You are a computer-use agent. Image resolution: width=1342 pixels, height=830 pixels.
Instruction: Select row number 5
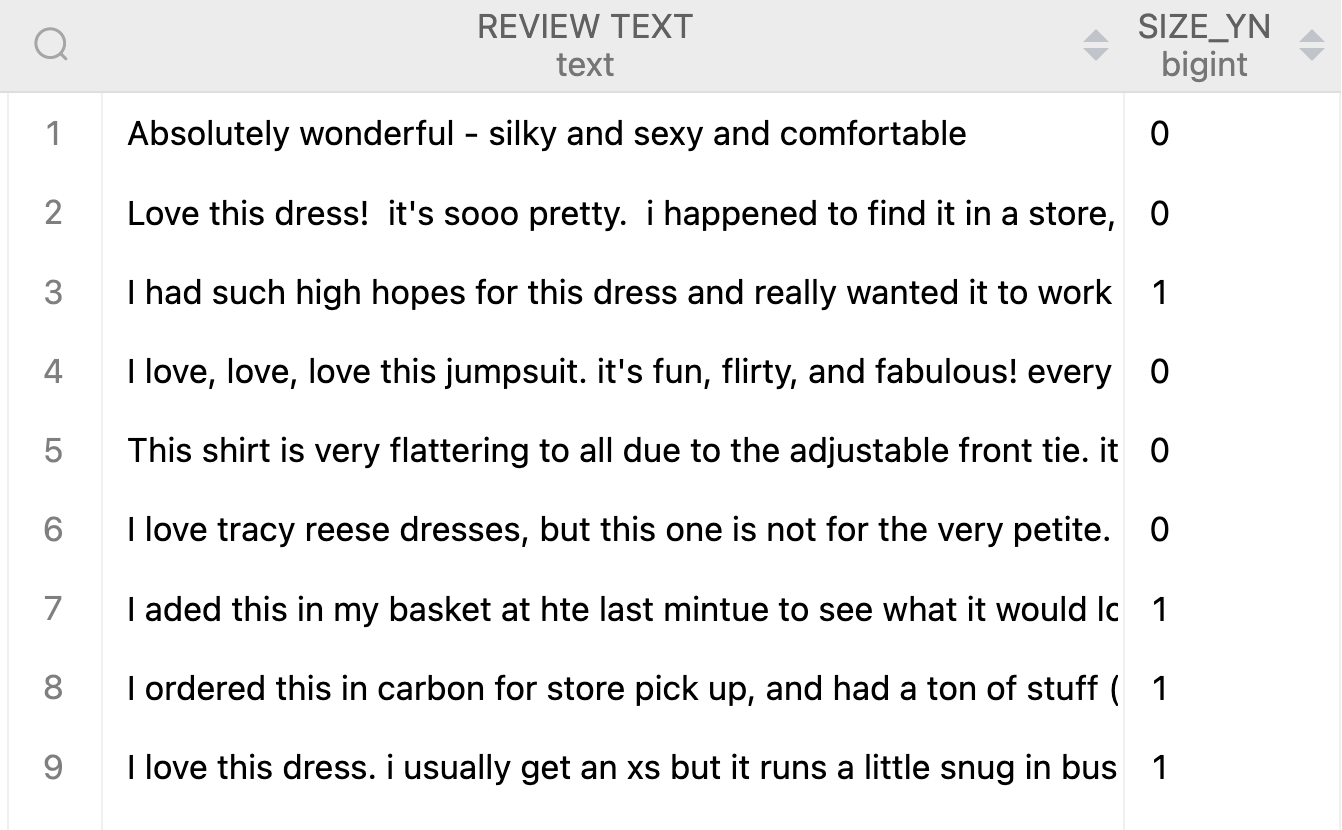click(x=53, y=450)
